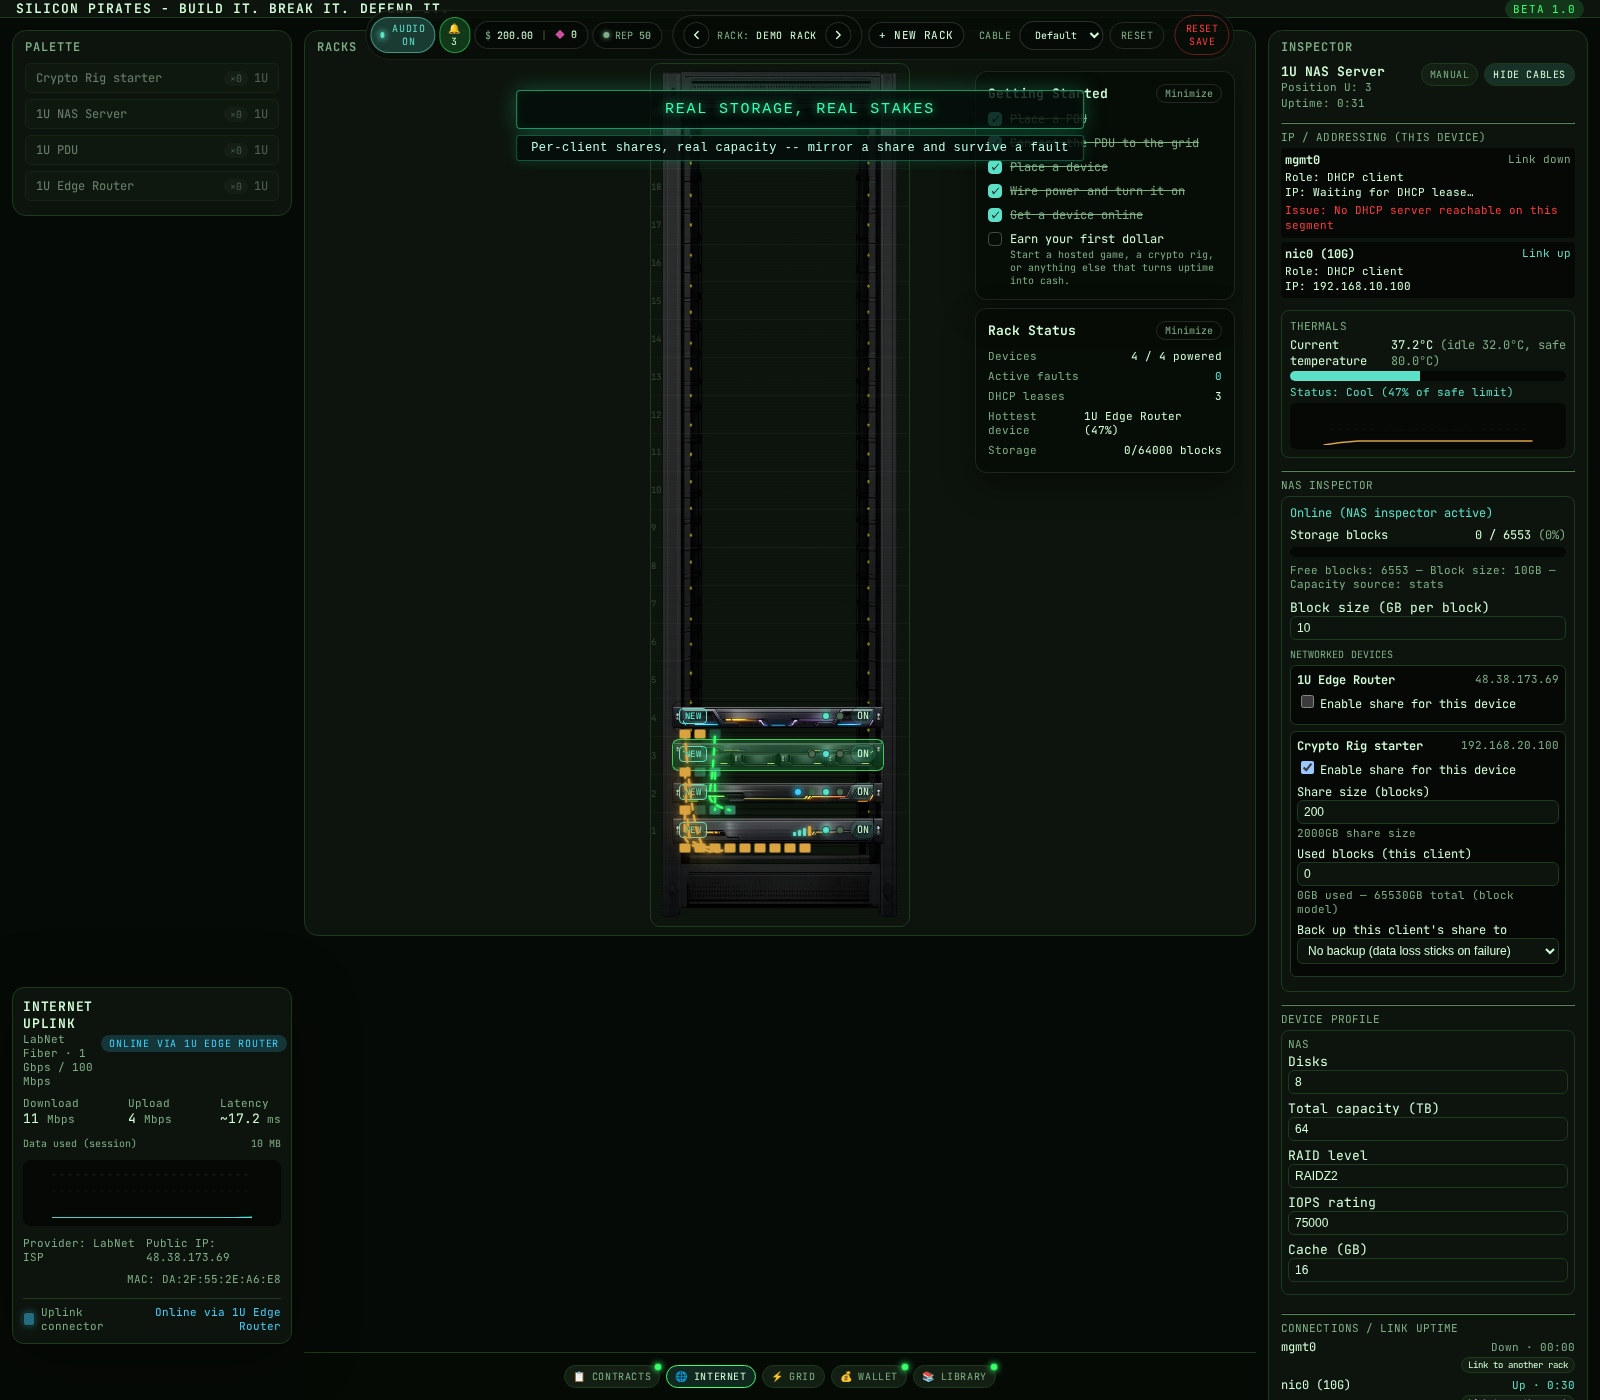
Task: Minimize the Rack Status panel
Action: pos(1188,331)
